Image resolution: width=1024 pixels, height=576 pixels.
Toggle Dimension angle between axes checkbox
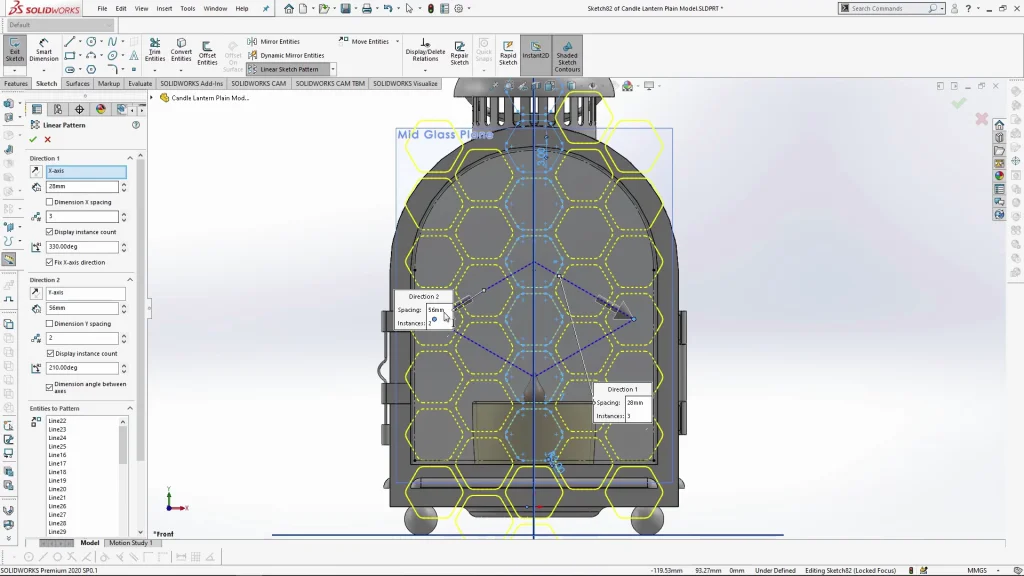50,385
